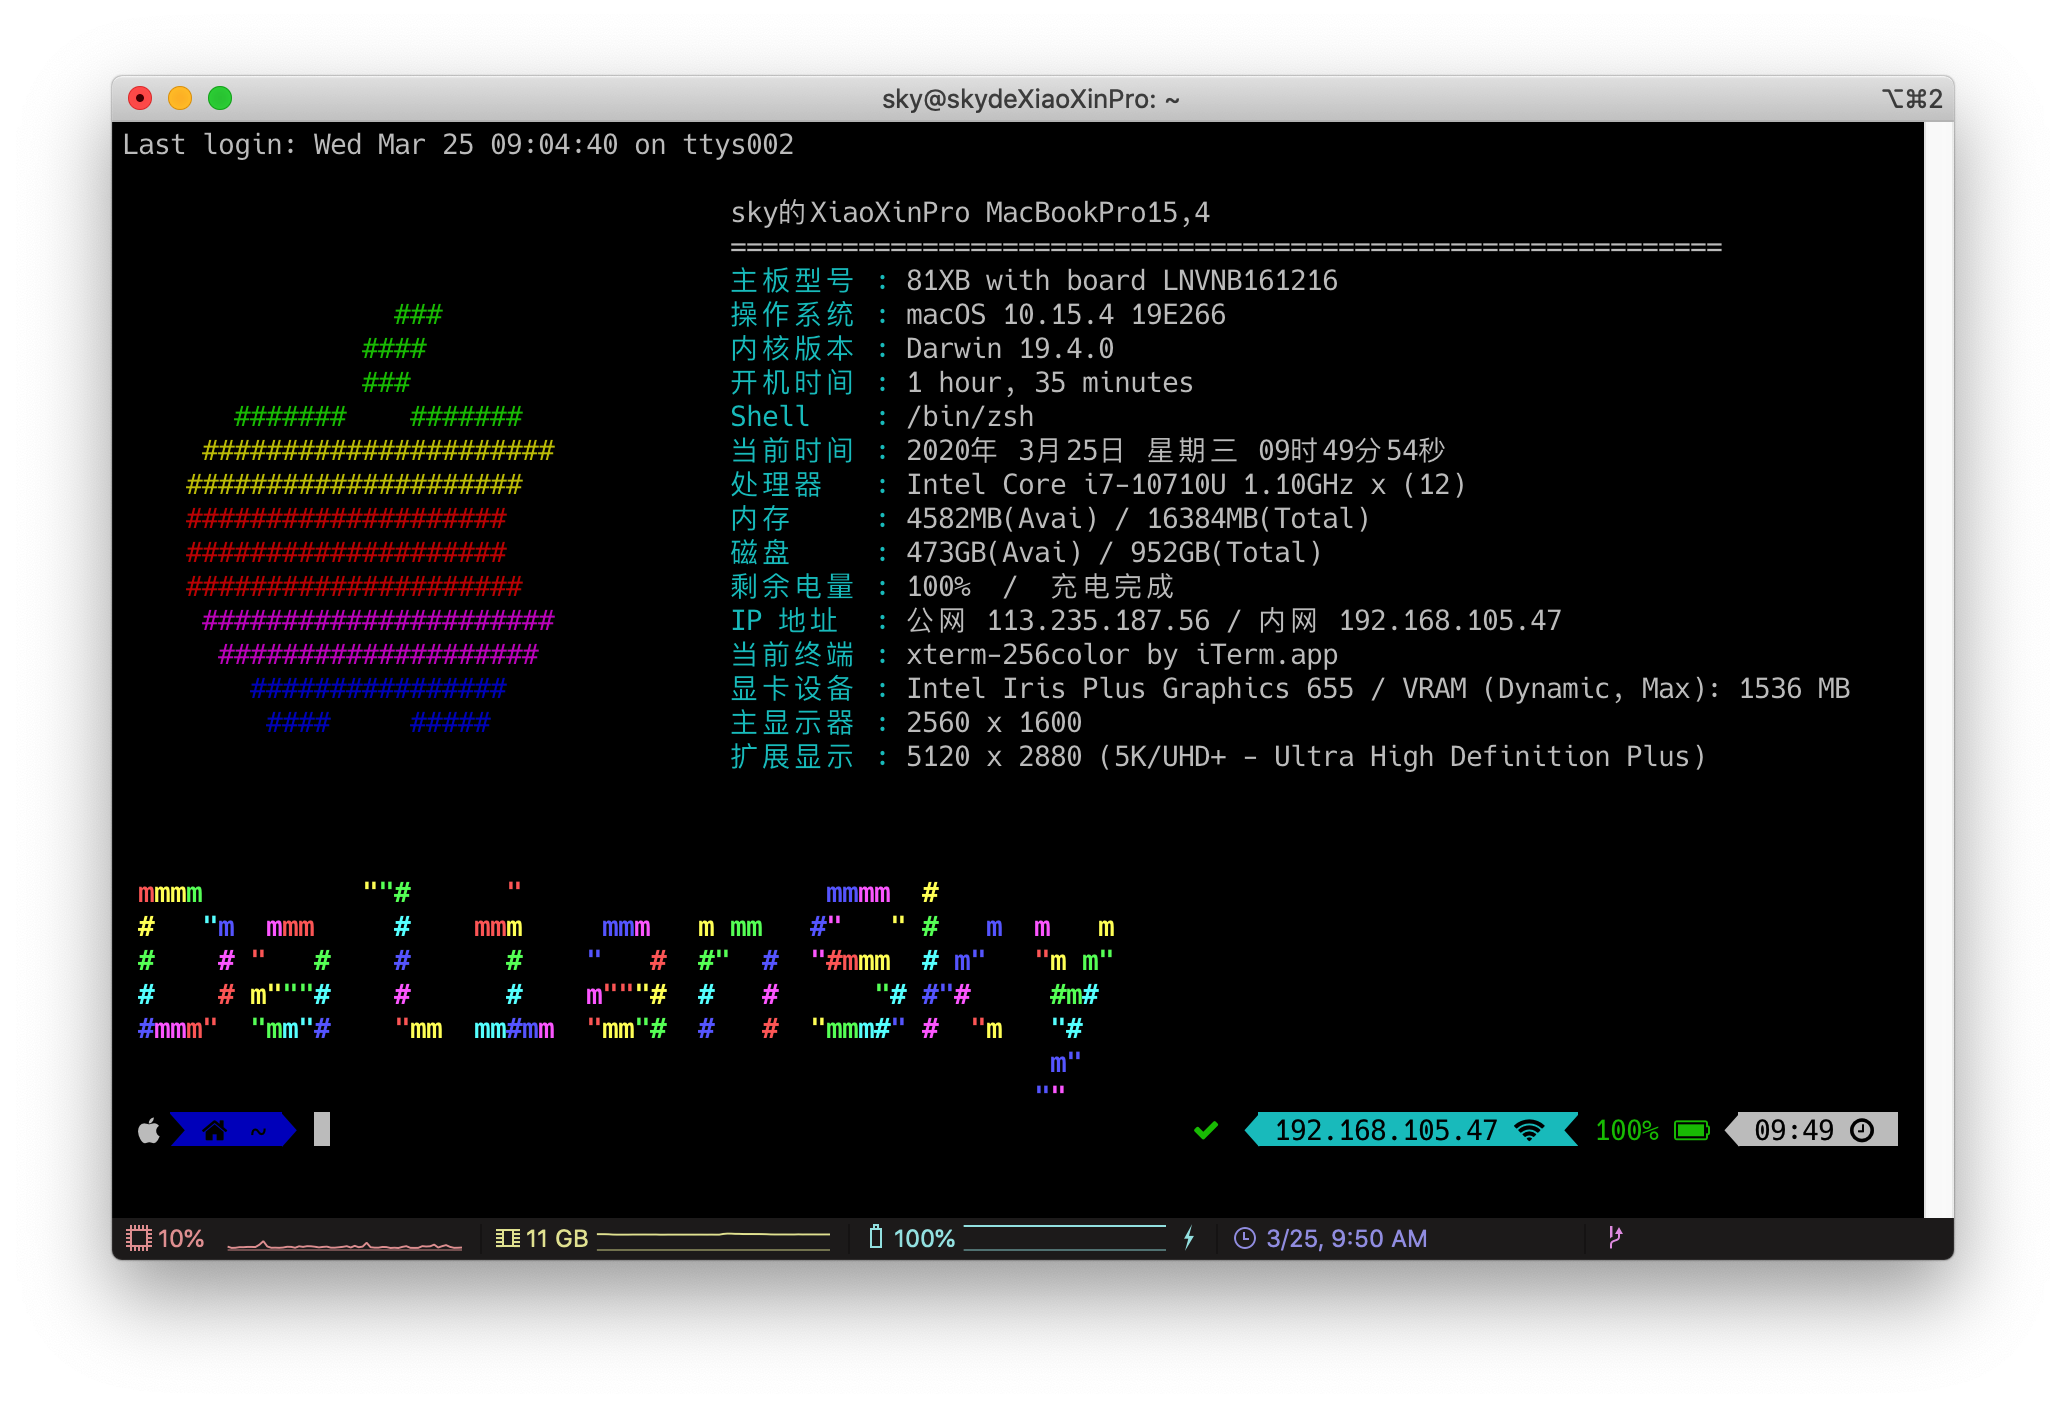Click the 5120 x 2880 display value
This screenshot has height=1408, width=2066.
click(994, 757)
